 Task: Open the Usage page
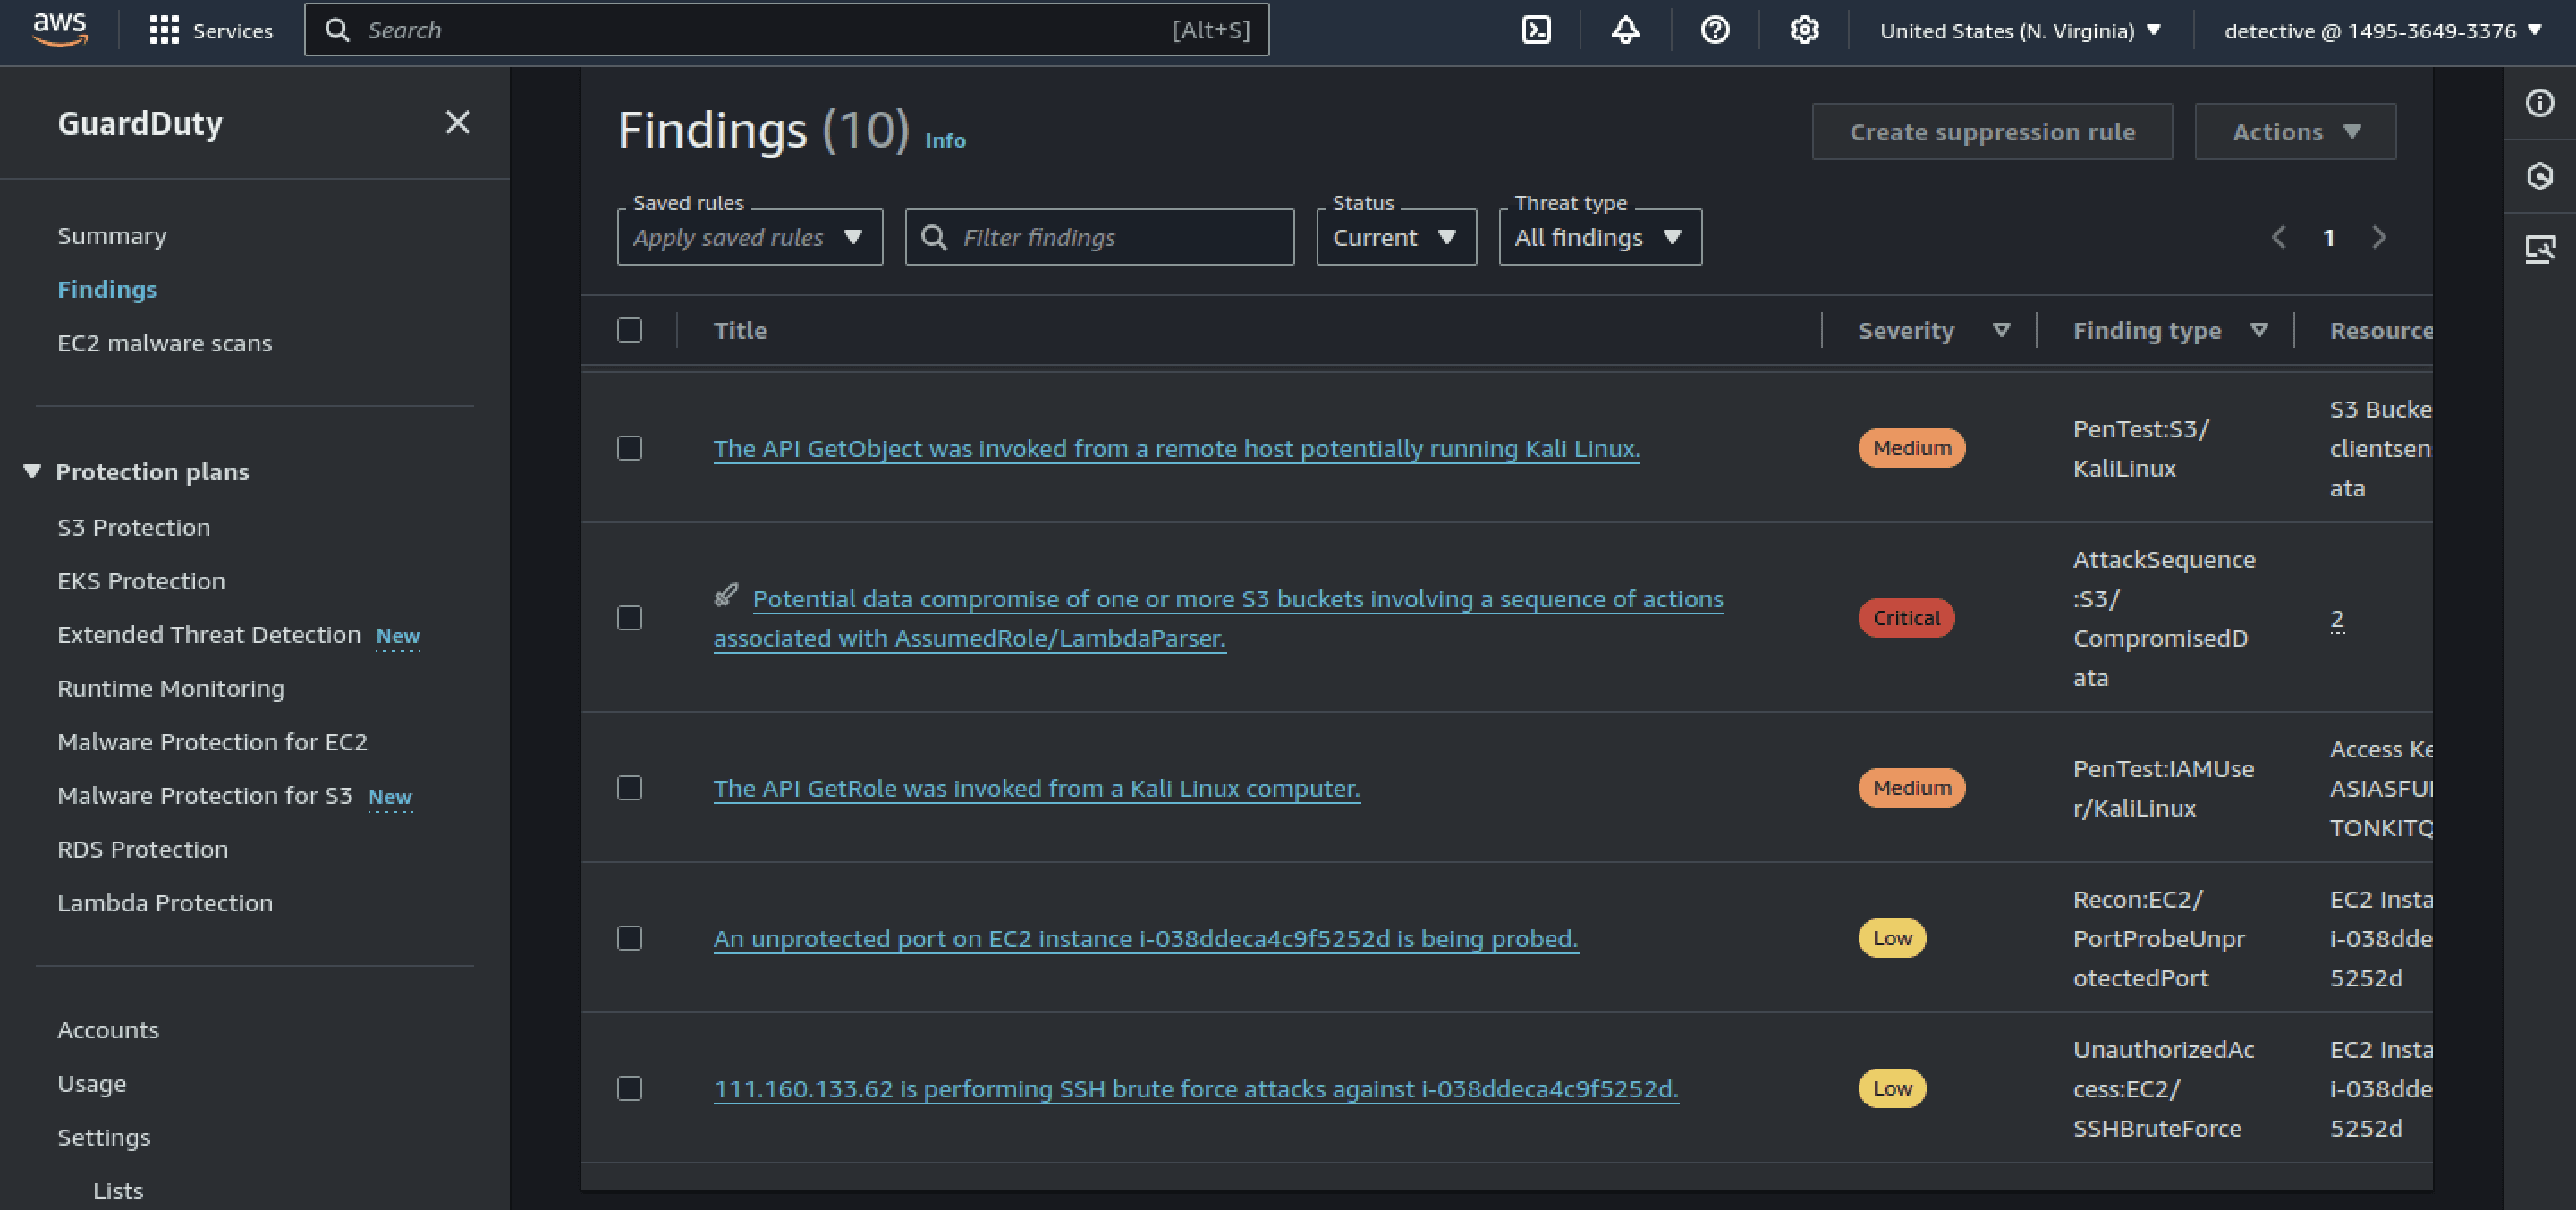pos(92,1084)
